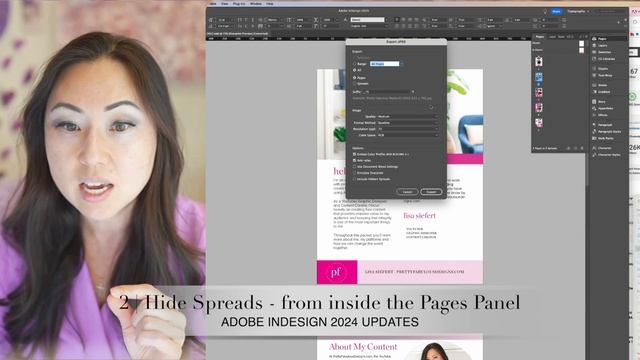
Task: Open the Help menu
Action: pos(270,4)
